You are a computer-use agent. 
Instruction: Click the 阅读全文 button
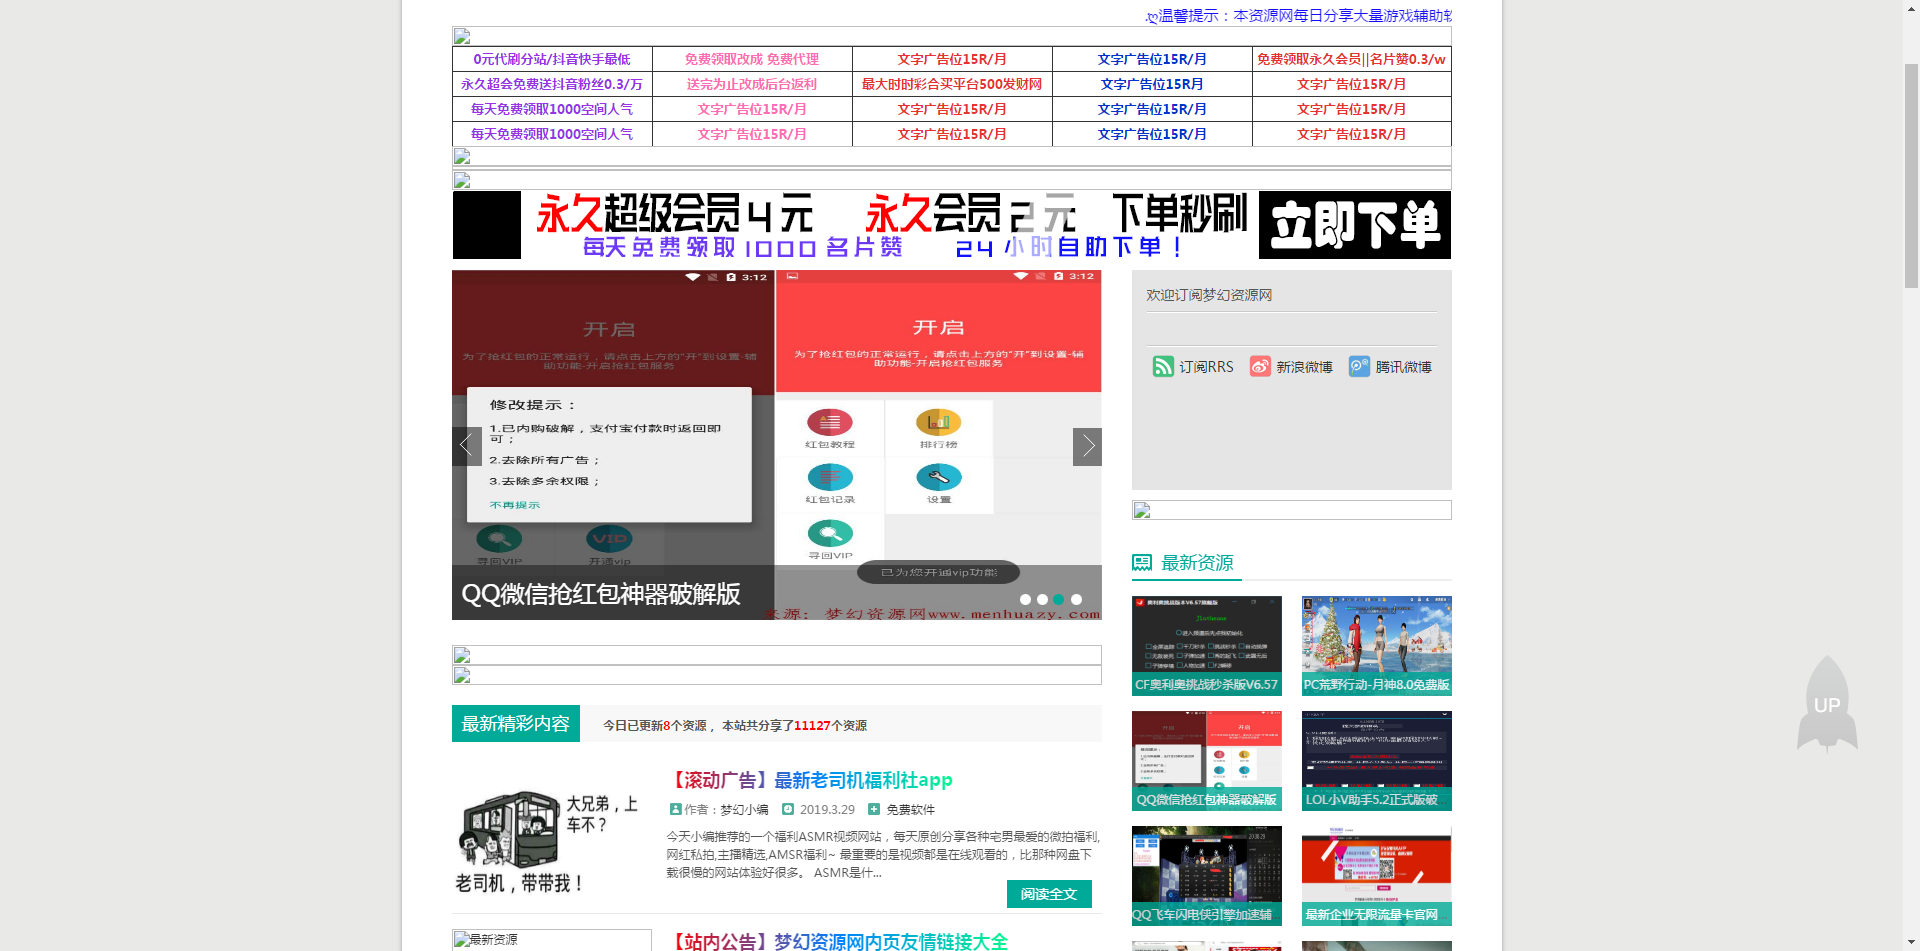1049,894
